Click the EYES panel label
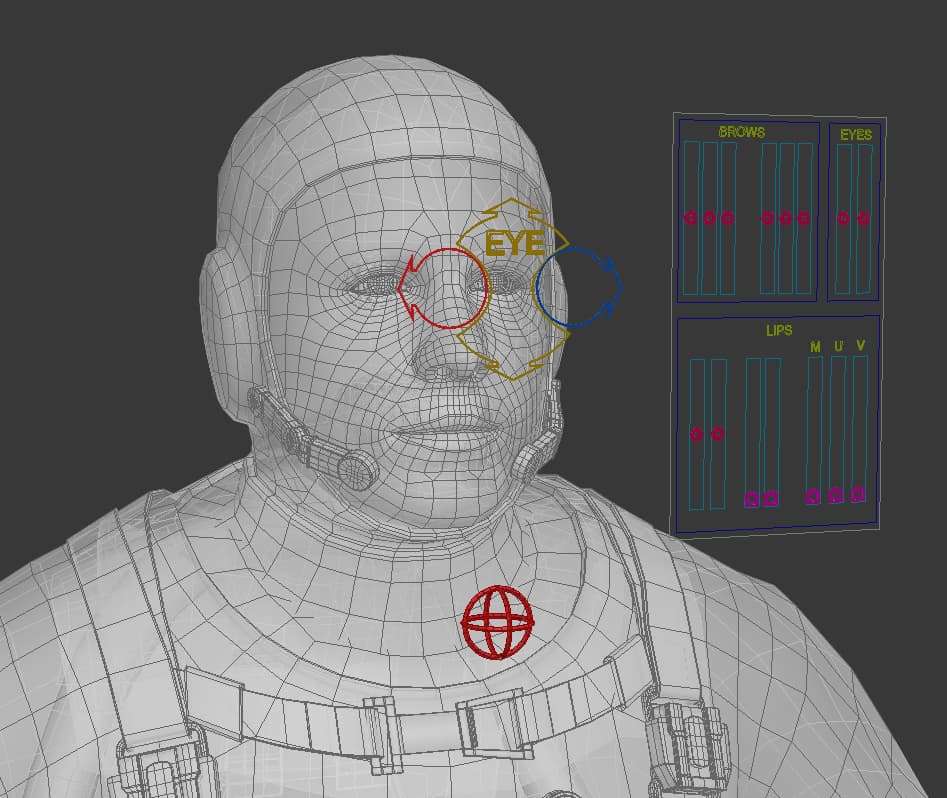This screenshot has width=947, height=798. pos(857,133)
